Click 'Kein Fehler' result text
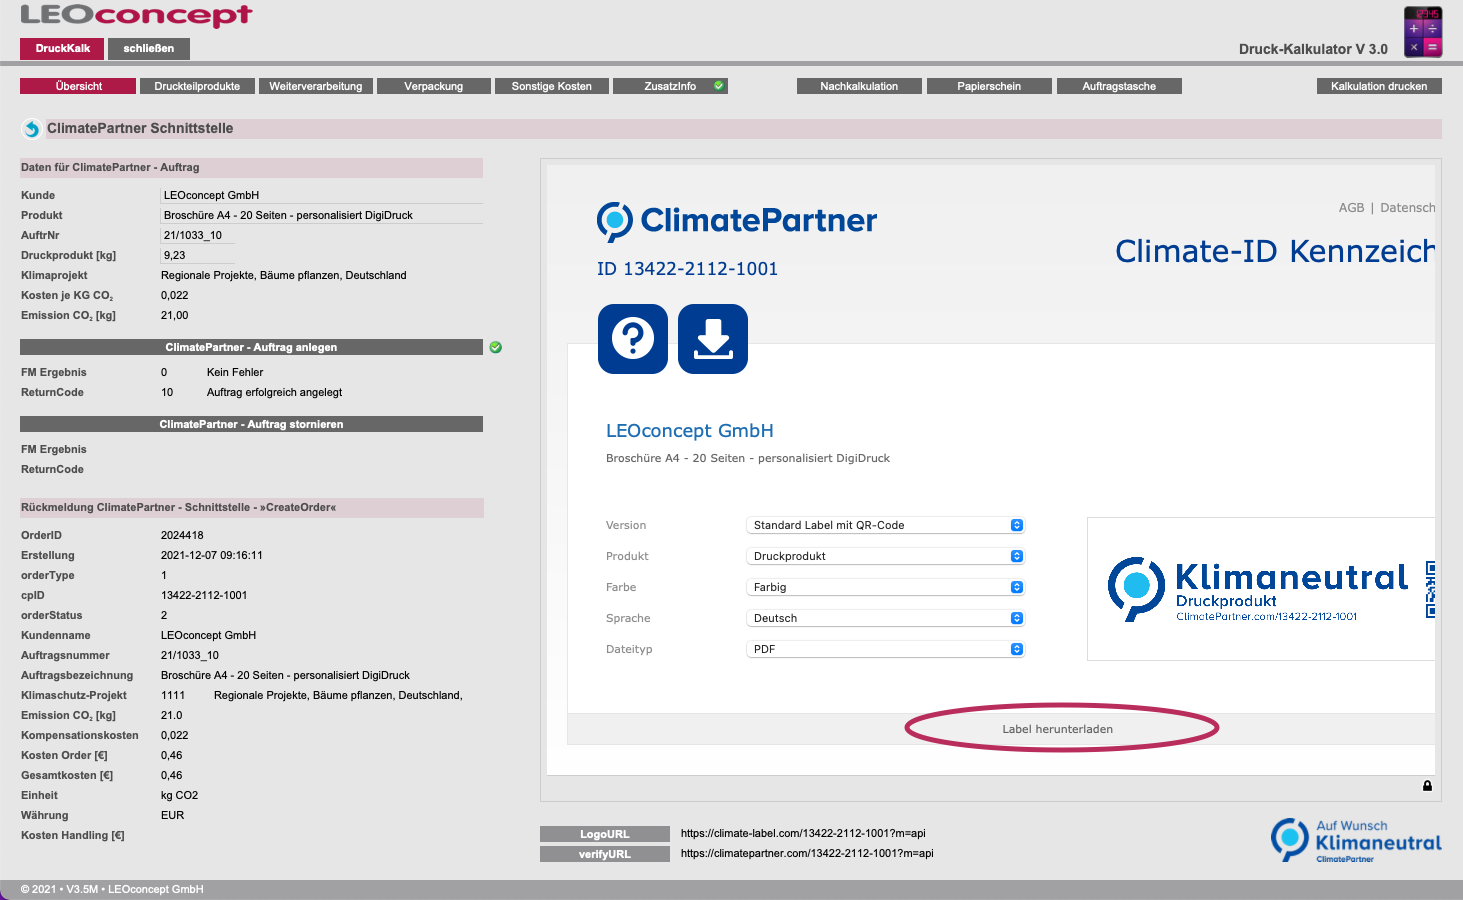The image size is (1463, 900). (x=235, y=372)
